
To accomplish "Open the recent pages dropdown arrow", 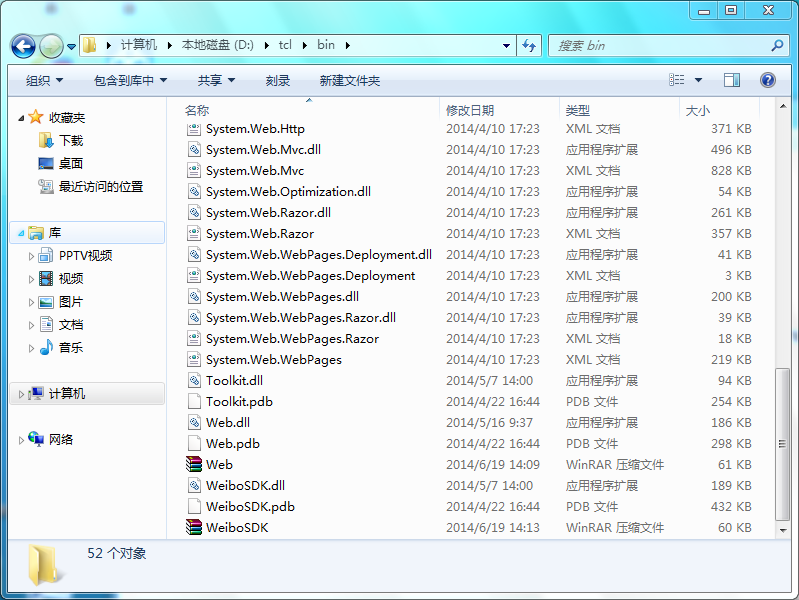I will 71,47.
